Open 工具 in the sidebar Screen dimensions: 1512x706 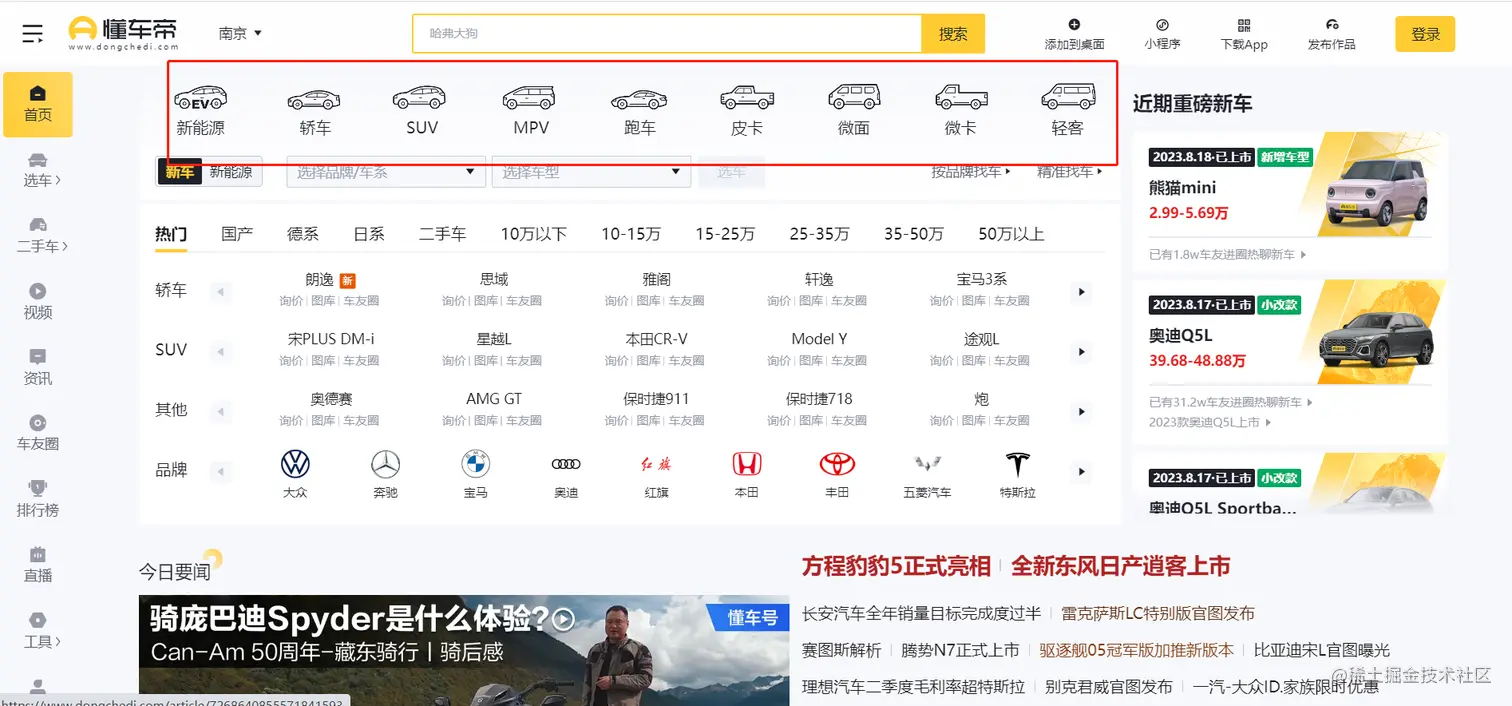click(38, 631)
